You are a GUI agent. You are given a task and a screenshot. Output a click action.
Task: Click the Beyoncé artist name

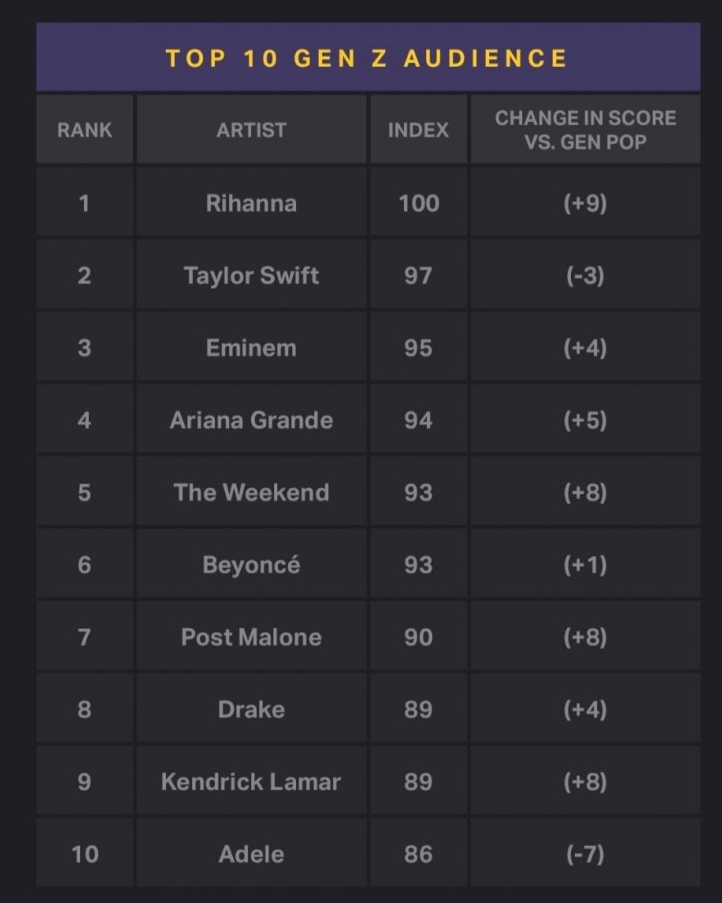(x=251, y=565)
